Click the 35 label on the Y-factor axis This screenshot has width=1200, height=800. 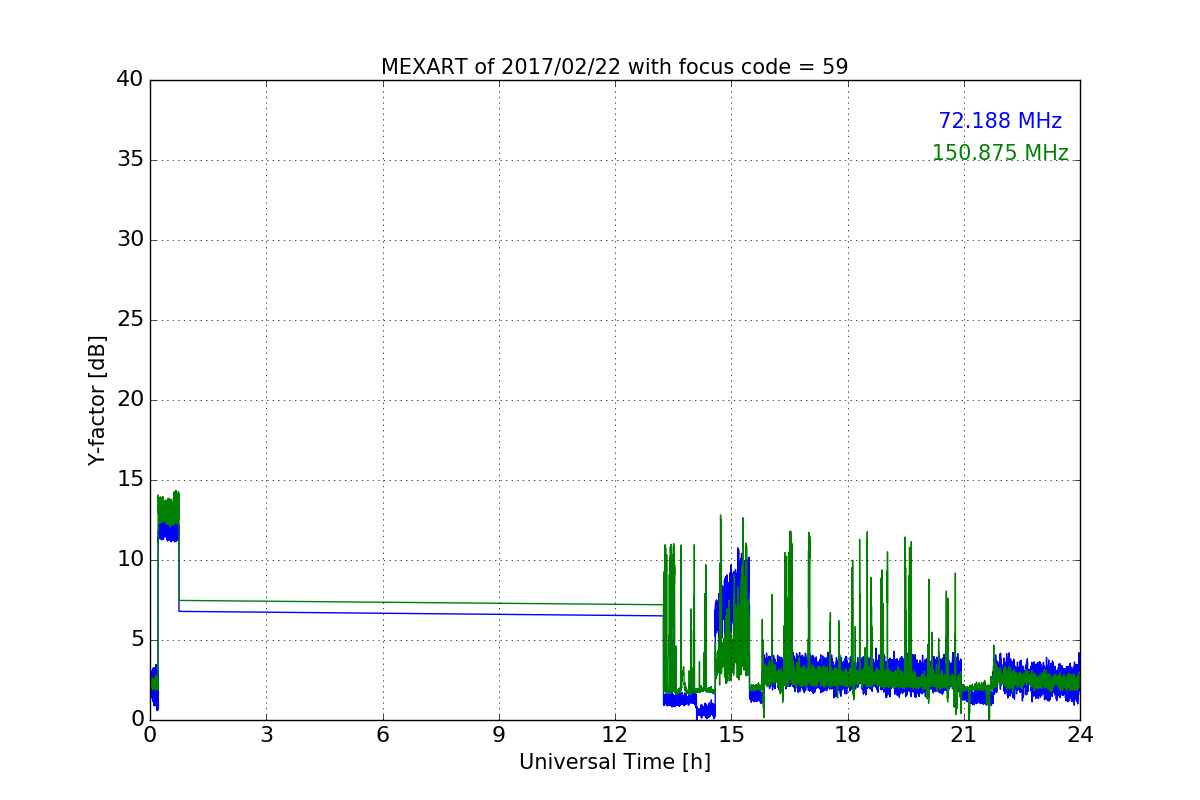pyautogui.click(x=130, y=160)
